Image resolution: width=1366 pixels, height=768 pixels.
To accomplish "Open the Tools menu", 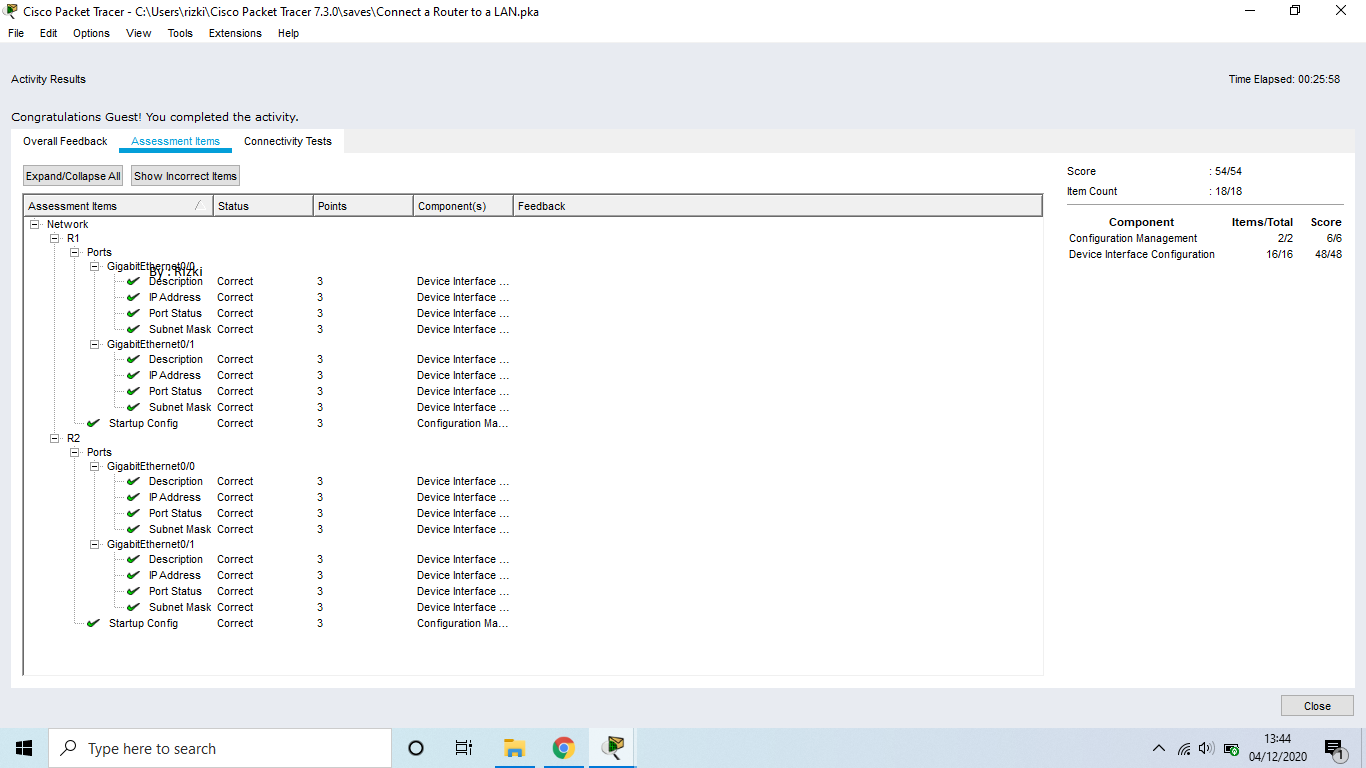I will [180, 33].
